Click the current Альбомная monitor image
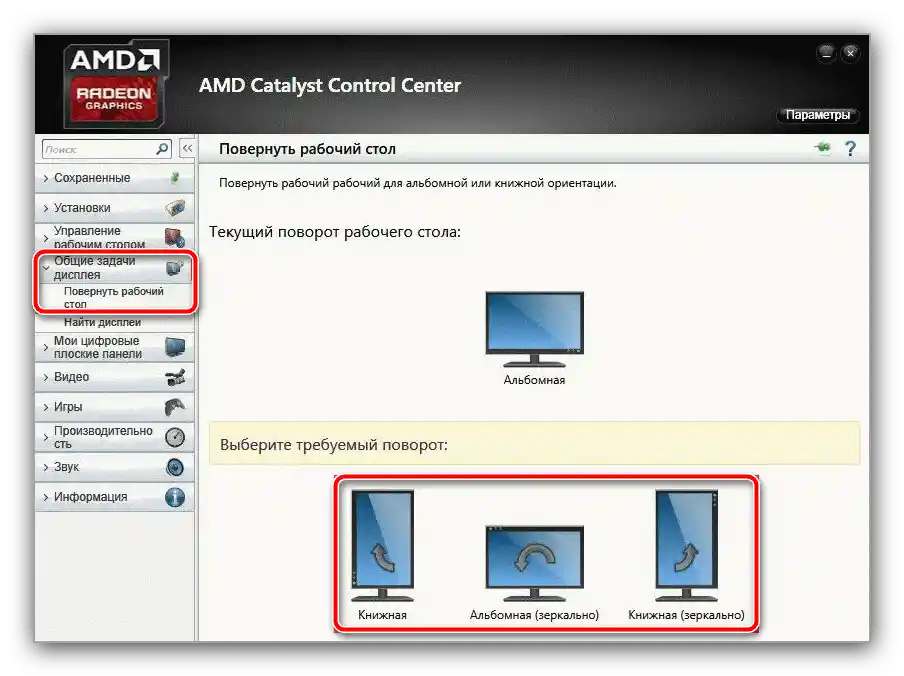The image size is (904, 676). coord(534,329)
